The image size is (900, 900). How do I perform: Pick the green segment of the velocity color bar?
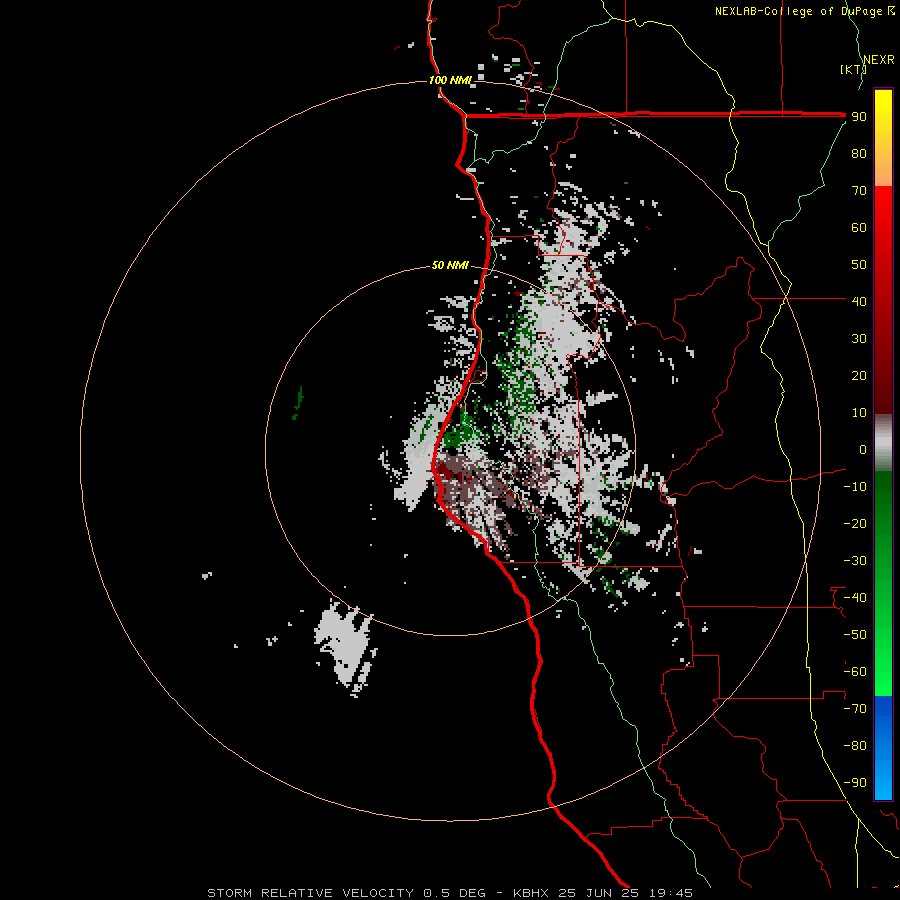pyautogui.click(x=883, y=584)
